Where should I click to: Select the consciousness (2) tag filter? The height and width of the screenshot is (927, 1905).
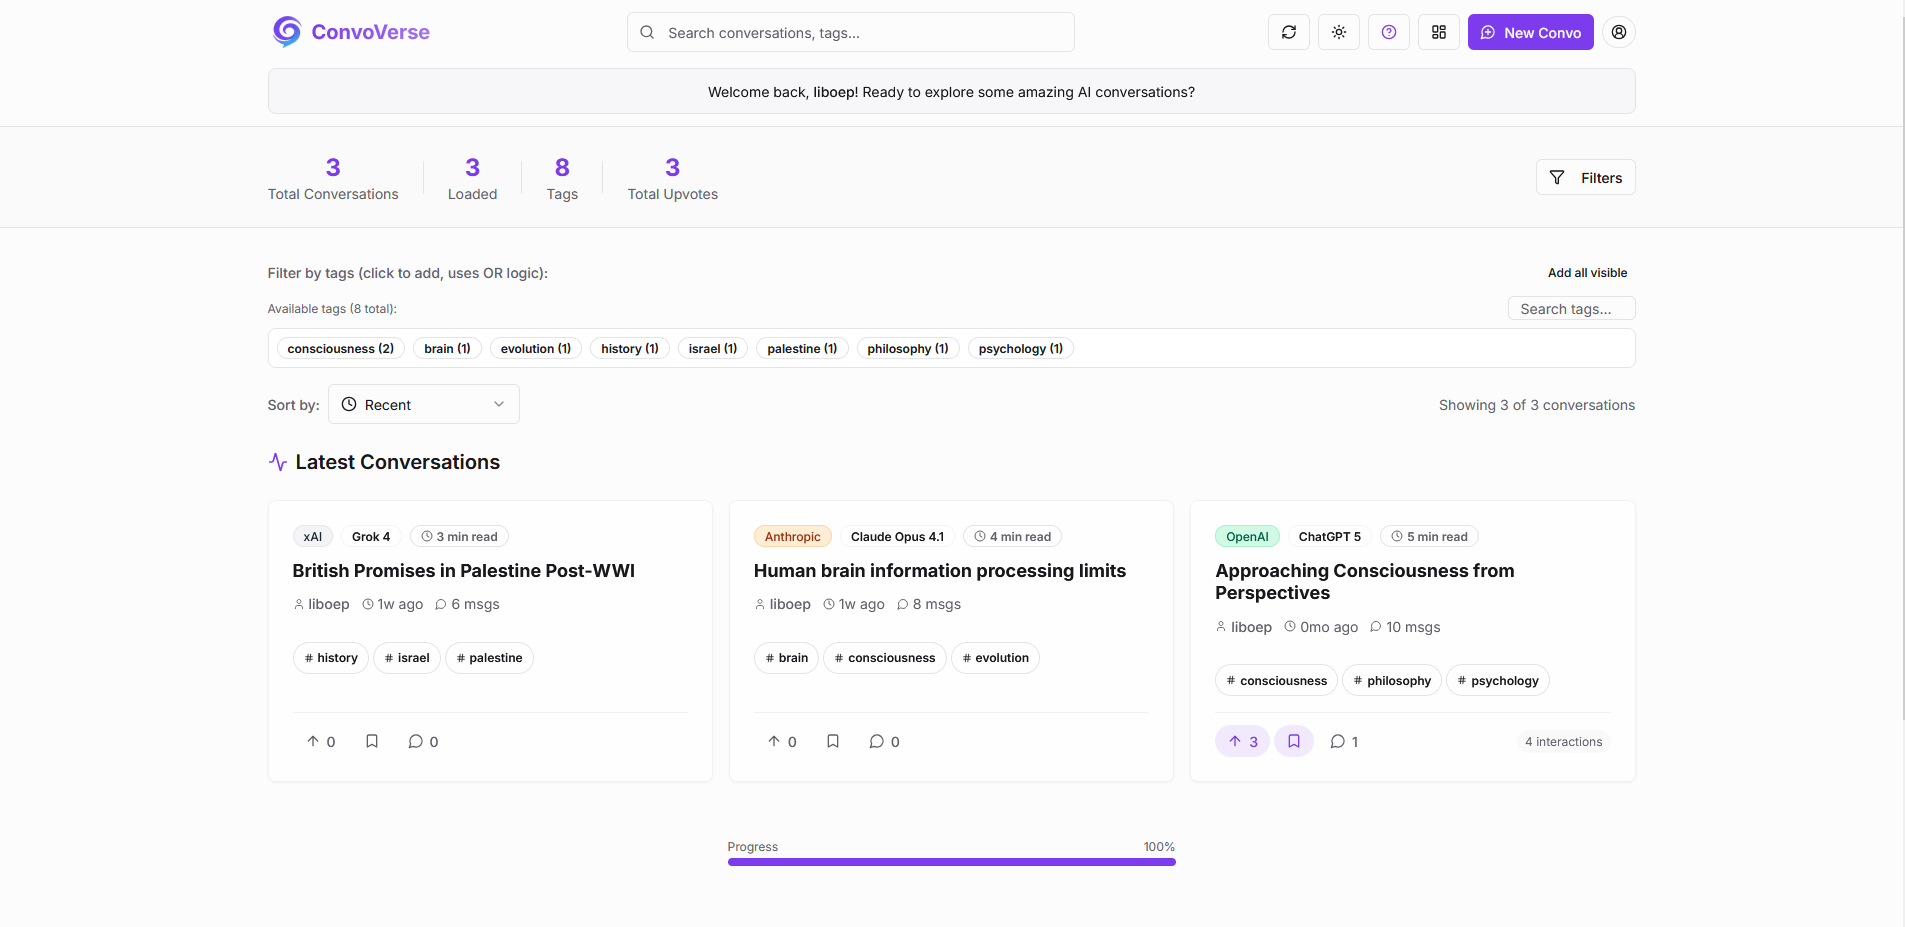340,348
